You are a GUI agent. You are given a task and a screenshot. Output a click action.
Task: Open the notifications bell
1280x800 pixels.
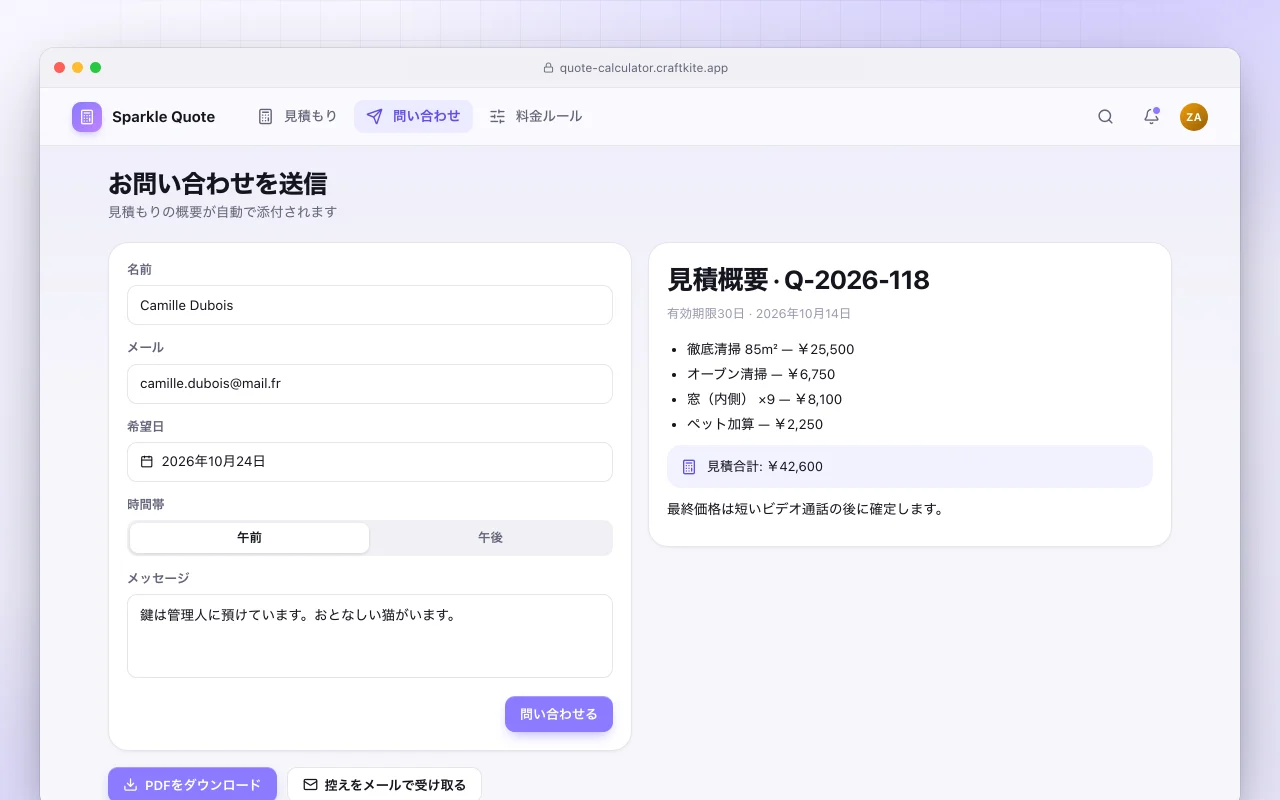[1151, 117]
